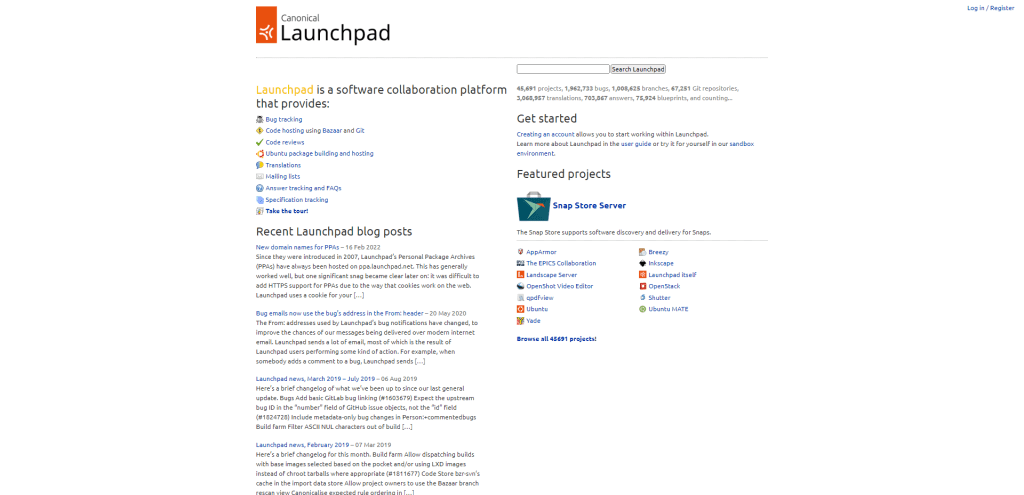
Task: Open the user guide link
Action: (635, 144)
